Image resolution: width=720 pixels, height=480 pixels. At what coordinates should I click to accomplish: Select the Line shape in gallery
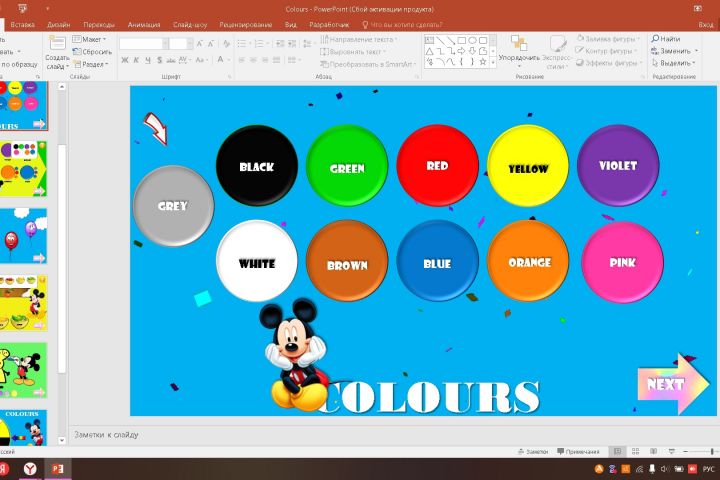[440, 40]
